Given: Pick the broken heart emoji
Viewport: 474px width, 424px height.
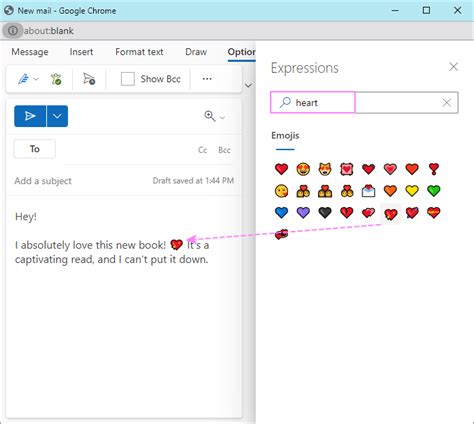Looking at the screenshot, I should pos(347,213).
